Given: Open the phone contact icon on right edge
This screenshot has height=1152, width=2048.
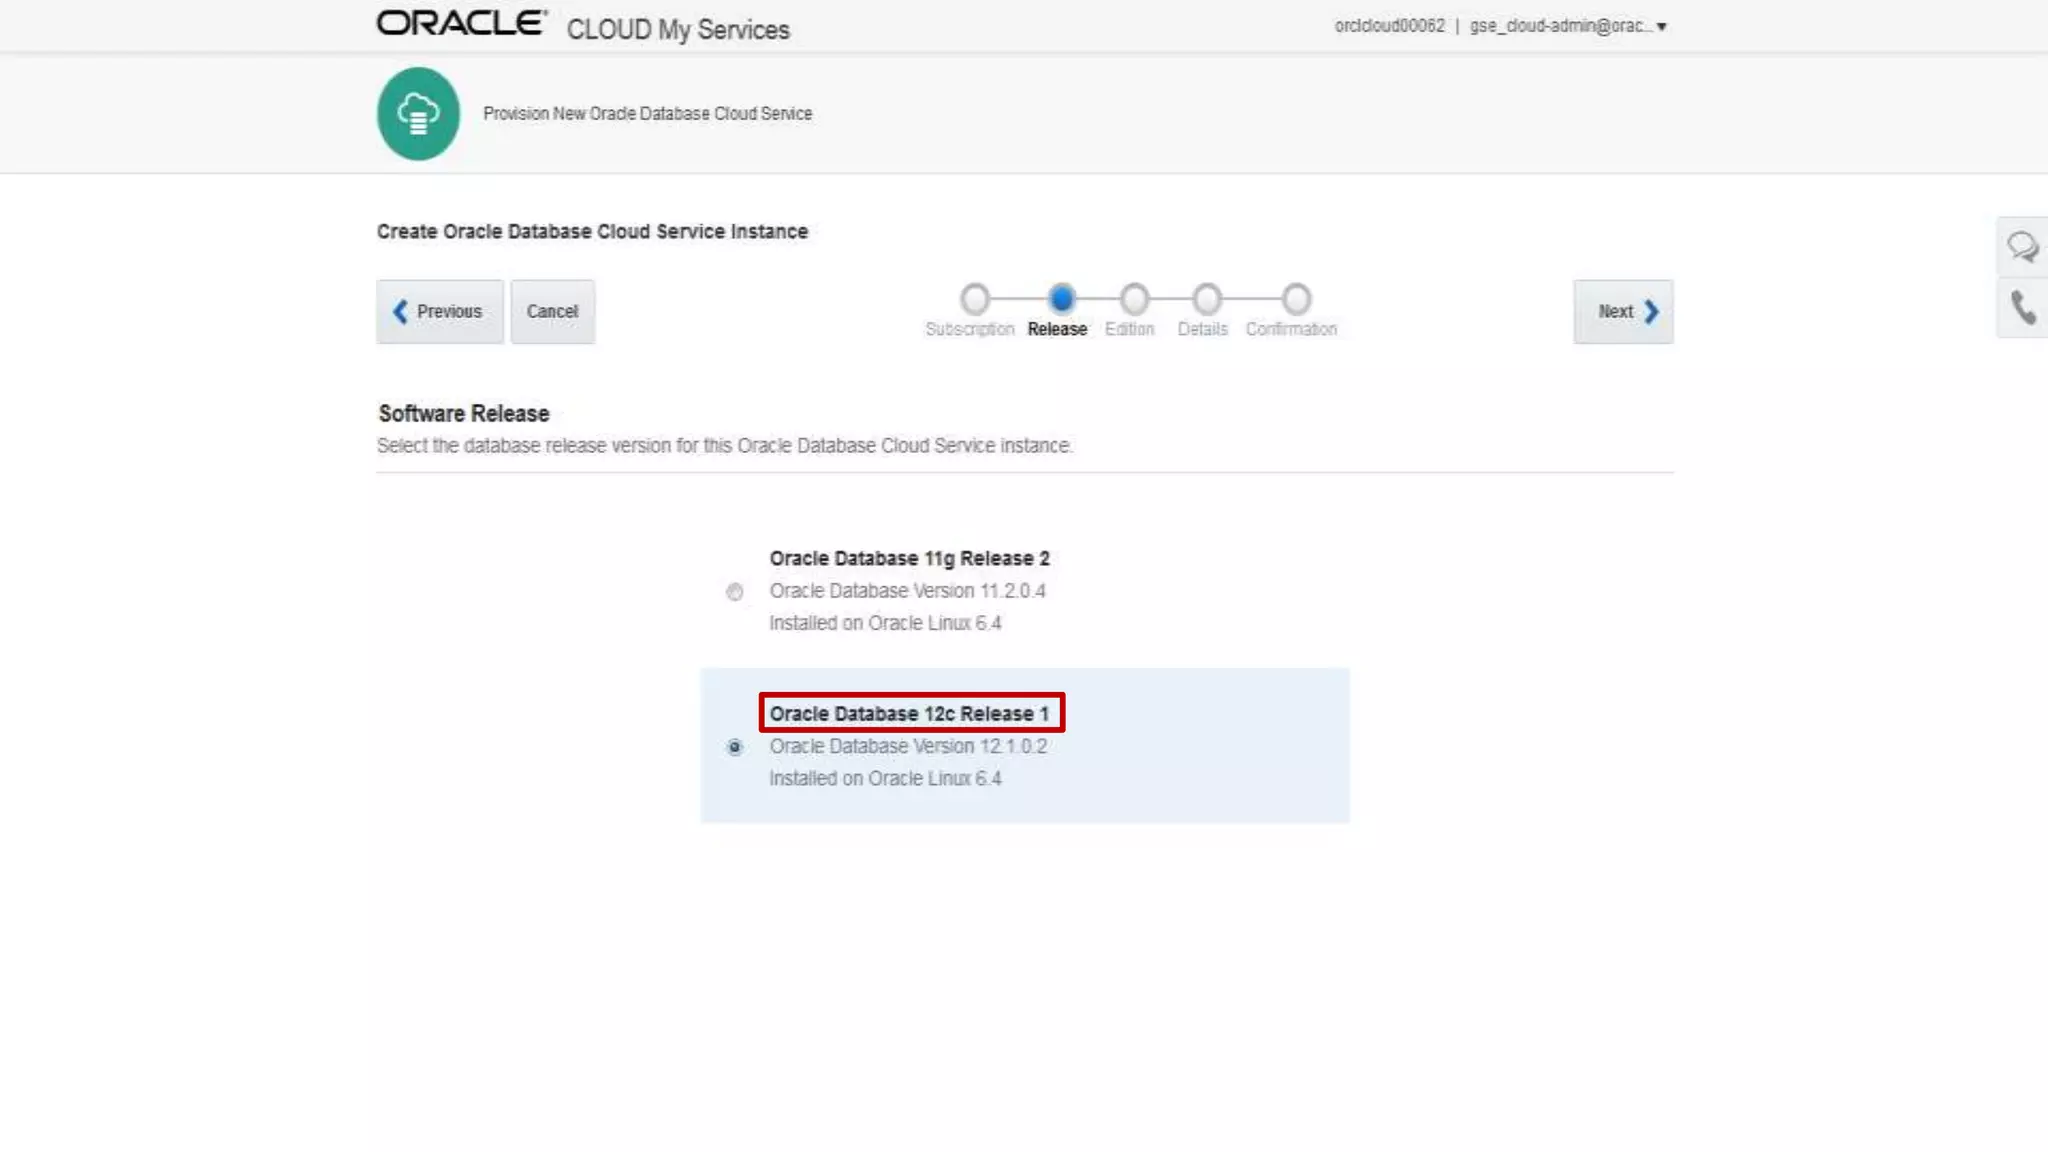Looking at the screenshot, I should 2022,308.
